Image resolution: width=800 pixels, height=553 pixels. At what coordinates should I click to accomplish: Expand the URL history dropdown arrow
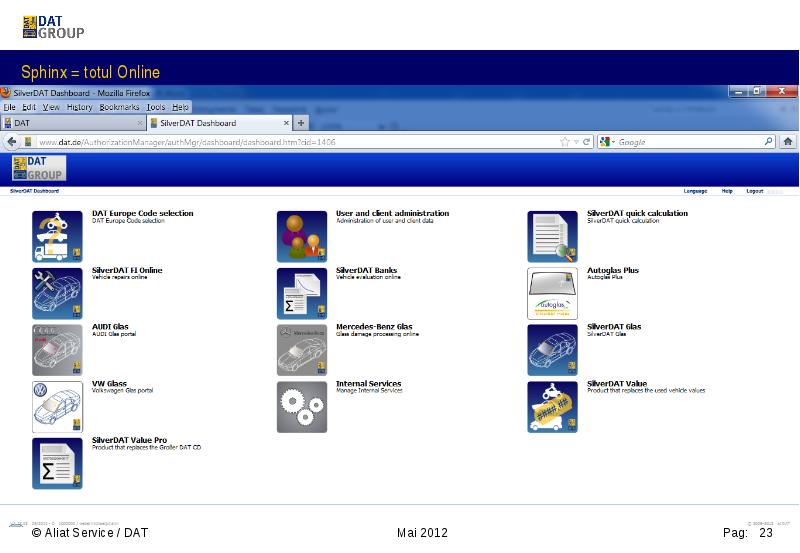tap(576, 142)
